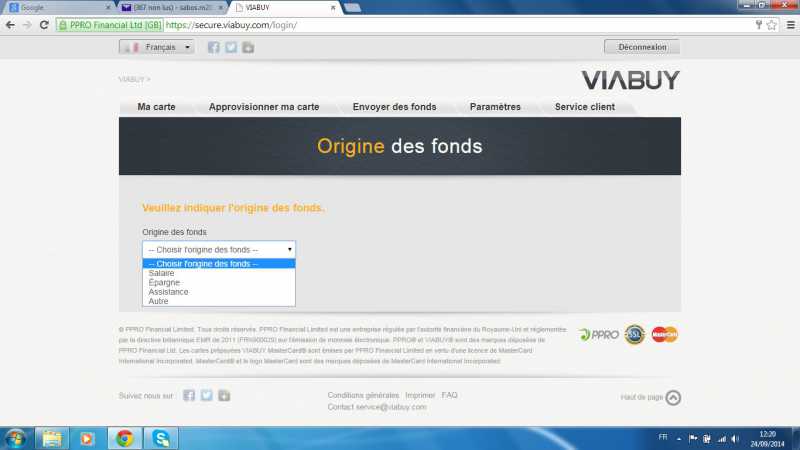Screen dimensions: 800x450
Task: Go back with the browser back arrow
Action: 10,24
